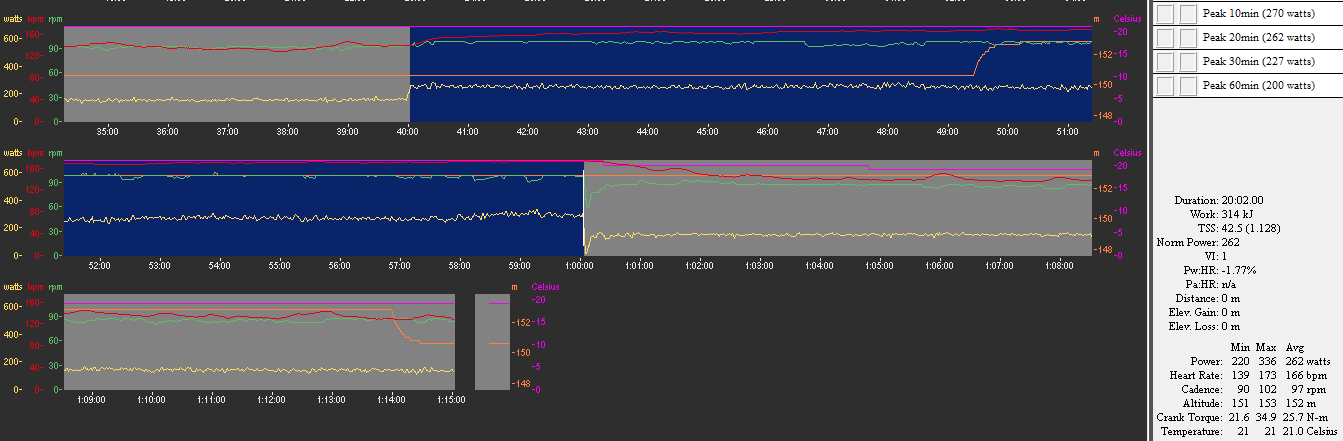Check the second box next to Peak 60min

(x=1186, y=86)
